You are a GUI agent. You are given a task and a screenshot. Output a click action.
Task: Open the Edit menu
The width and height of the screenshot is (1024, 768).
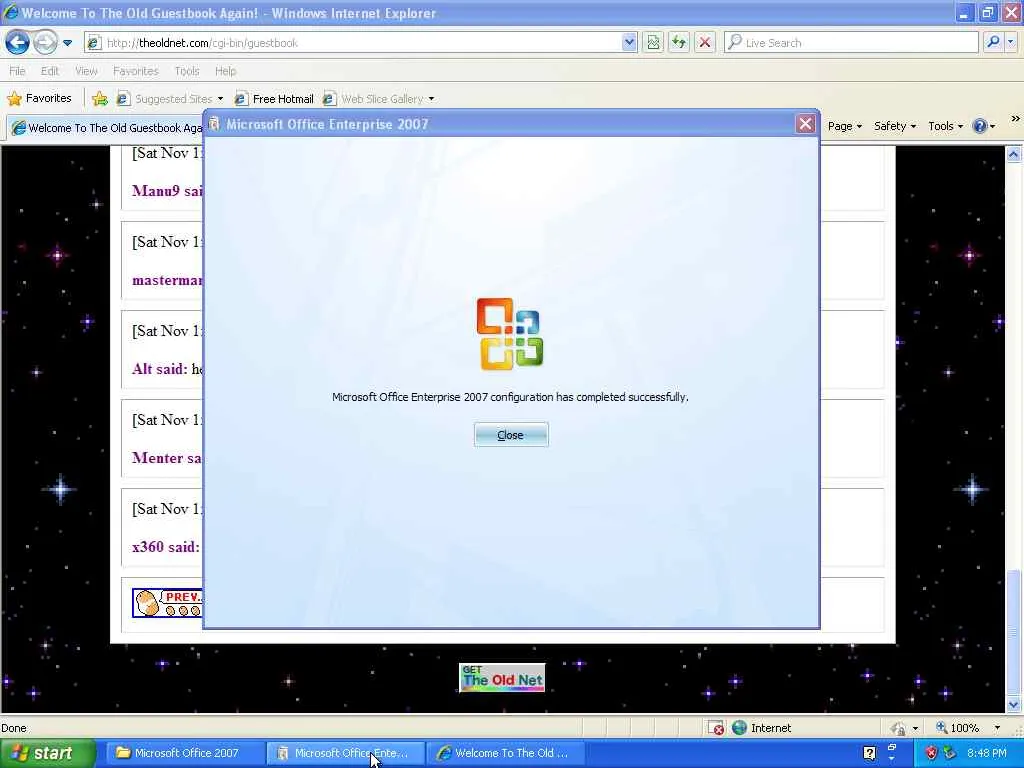50,71
